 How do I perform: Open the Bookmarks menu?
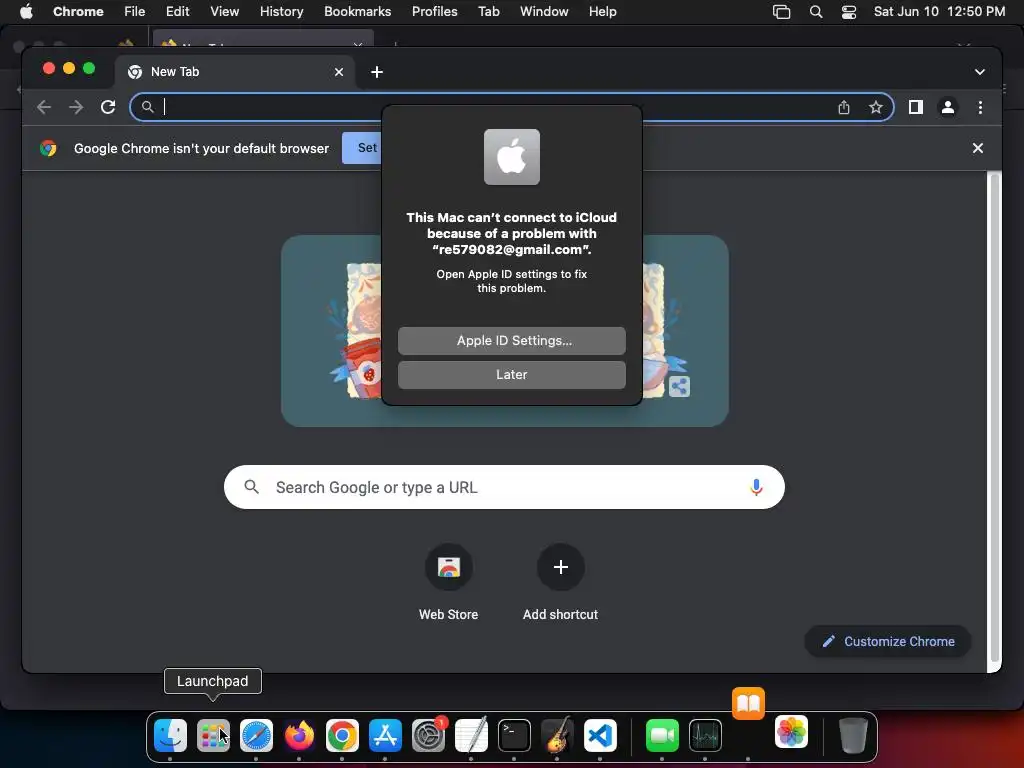(x=357, y=11)
